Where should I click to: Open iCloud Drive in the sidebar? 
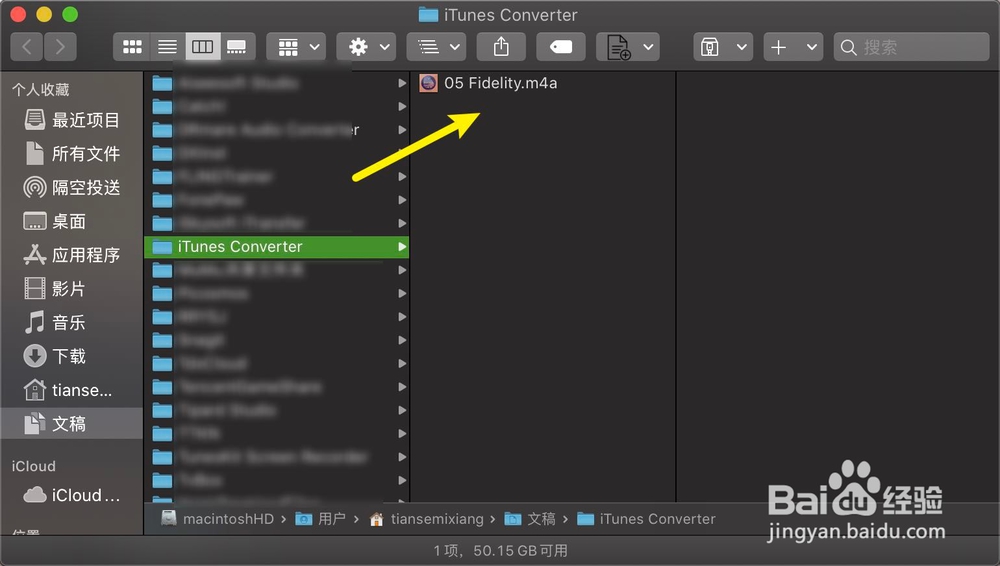(x=71, y=495)
